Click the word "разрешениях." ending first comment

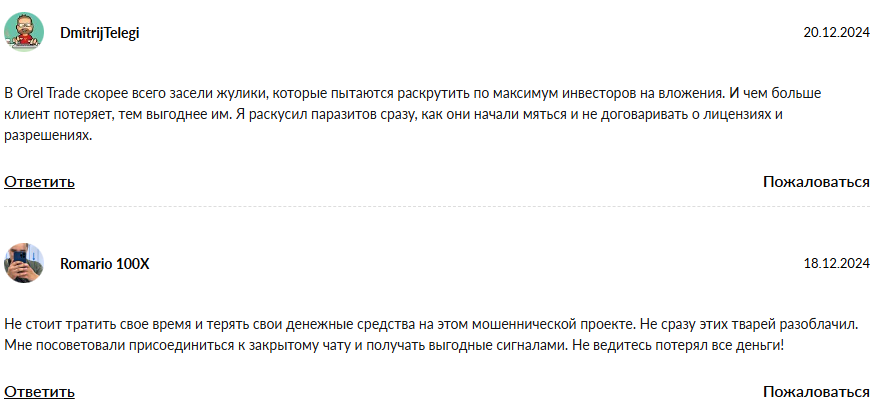[x=48, y=136]
